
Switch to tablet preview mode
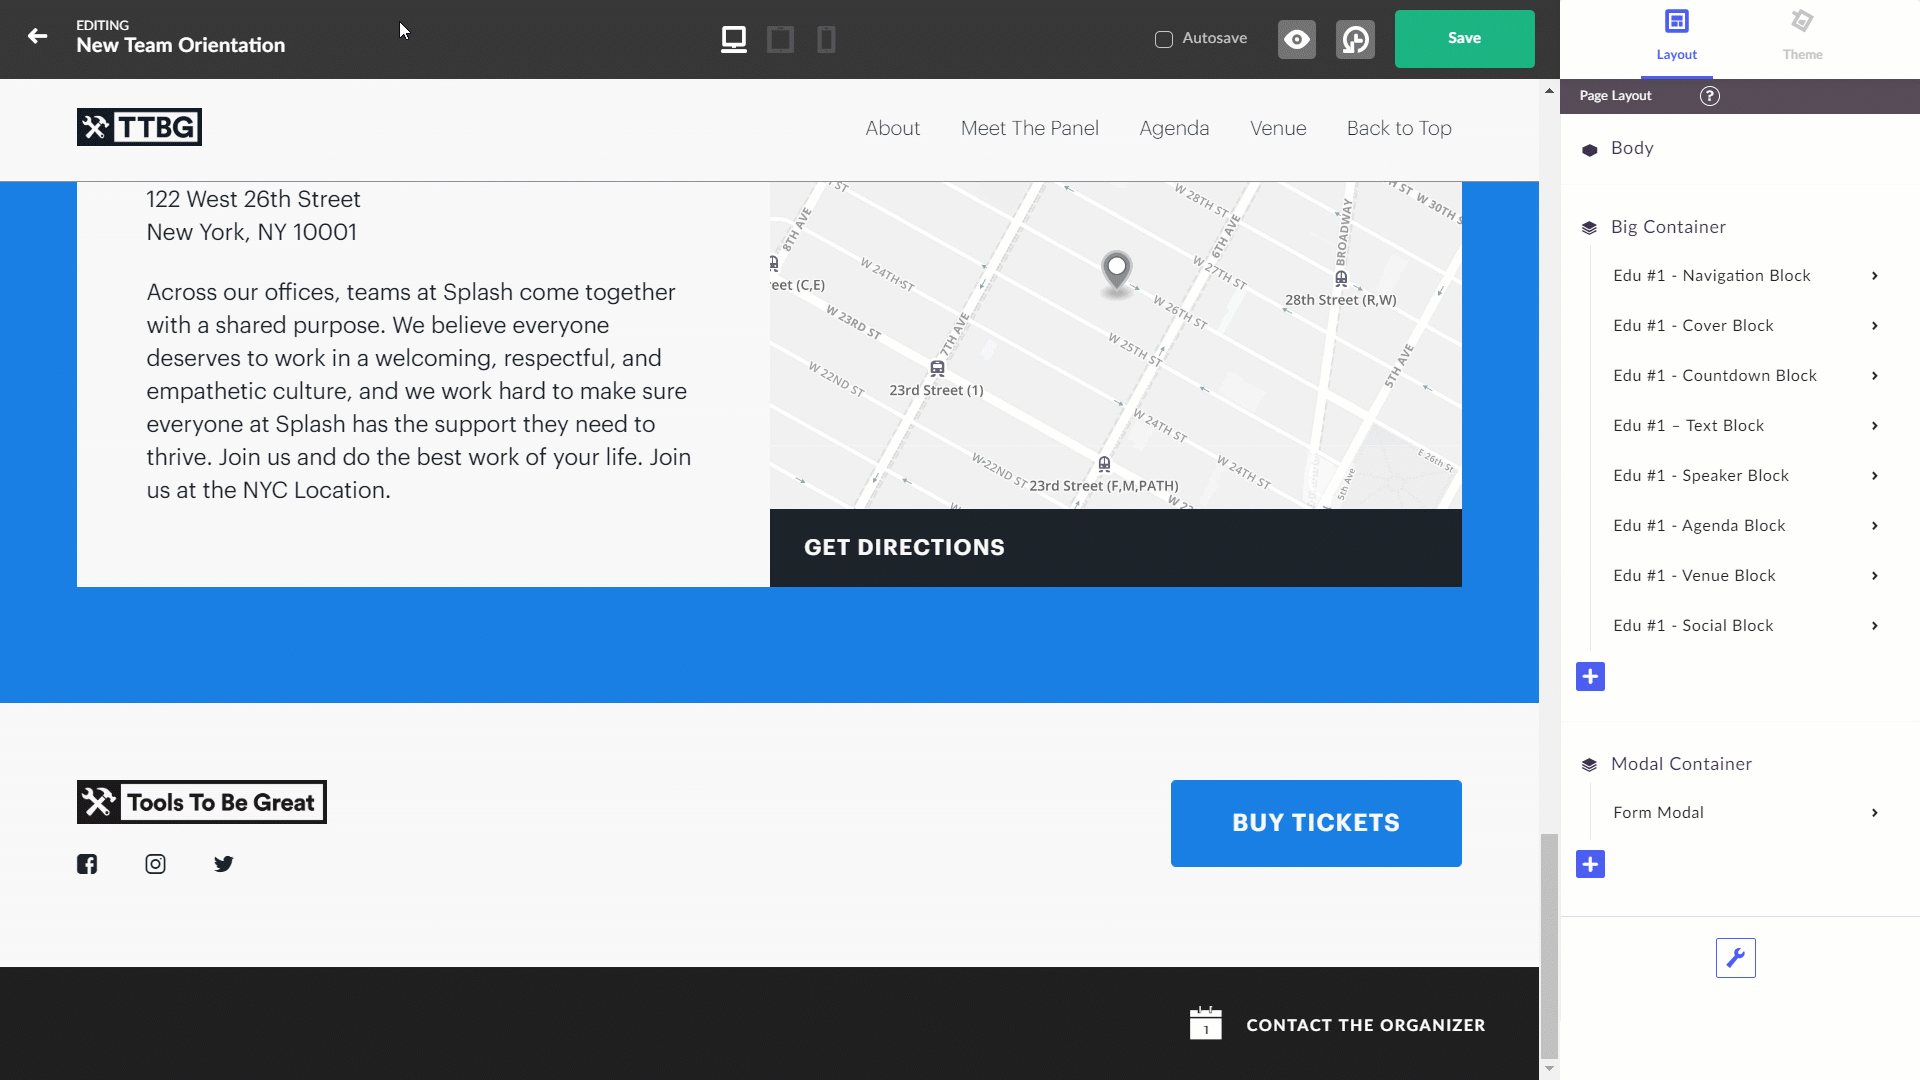pos(780,39)
